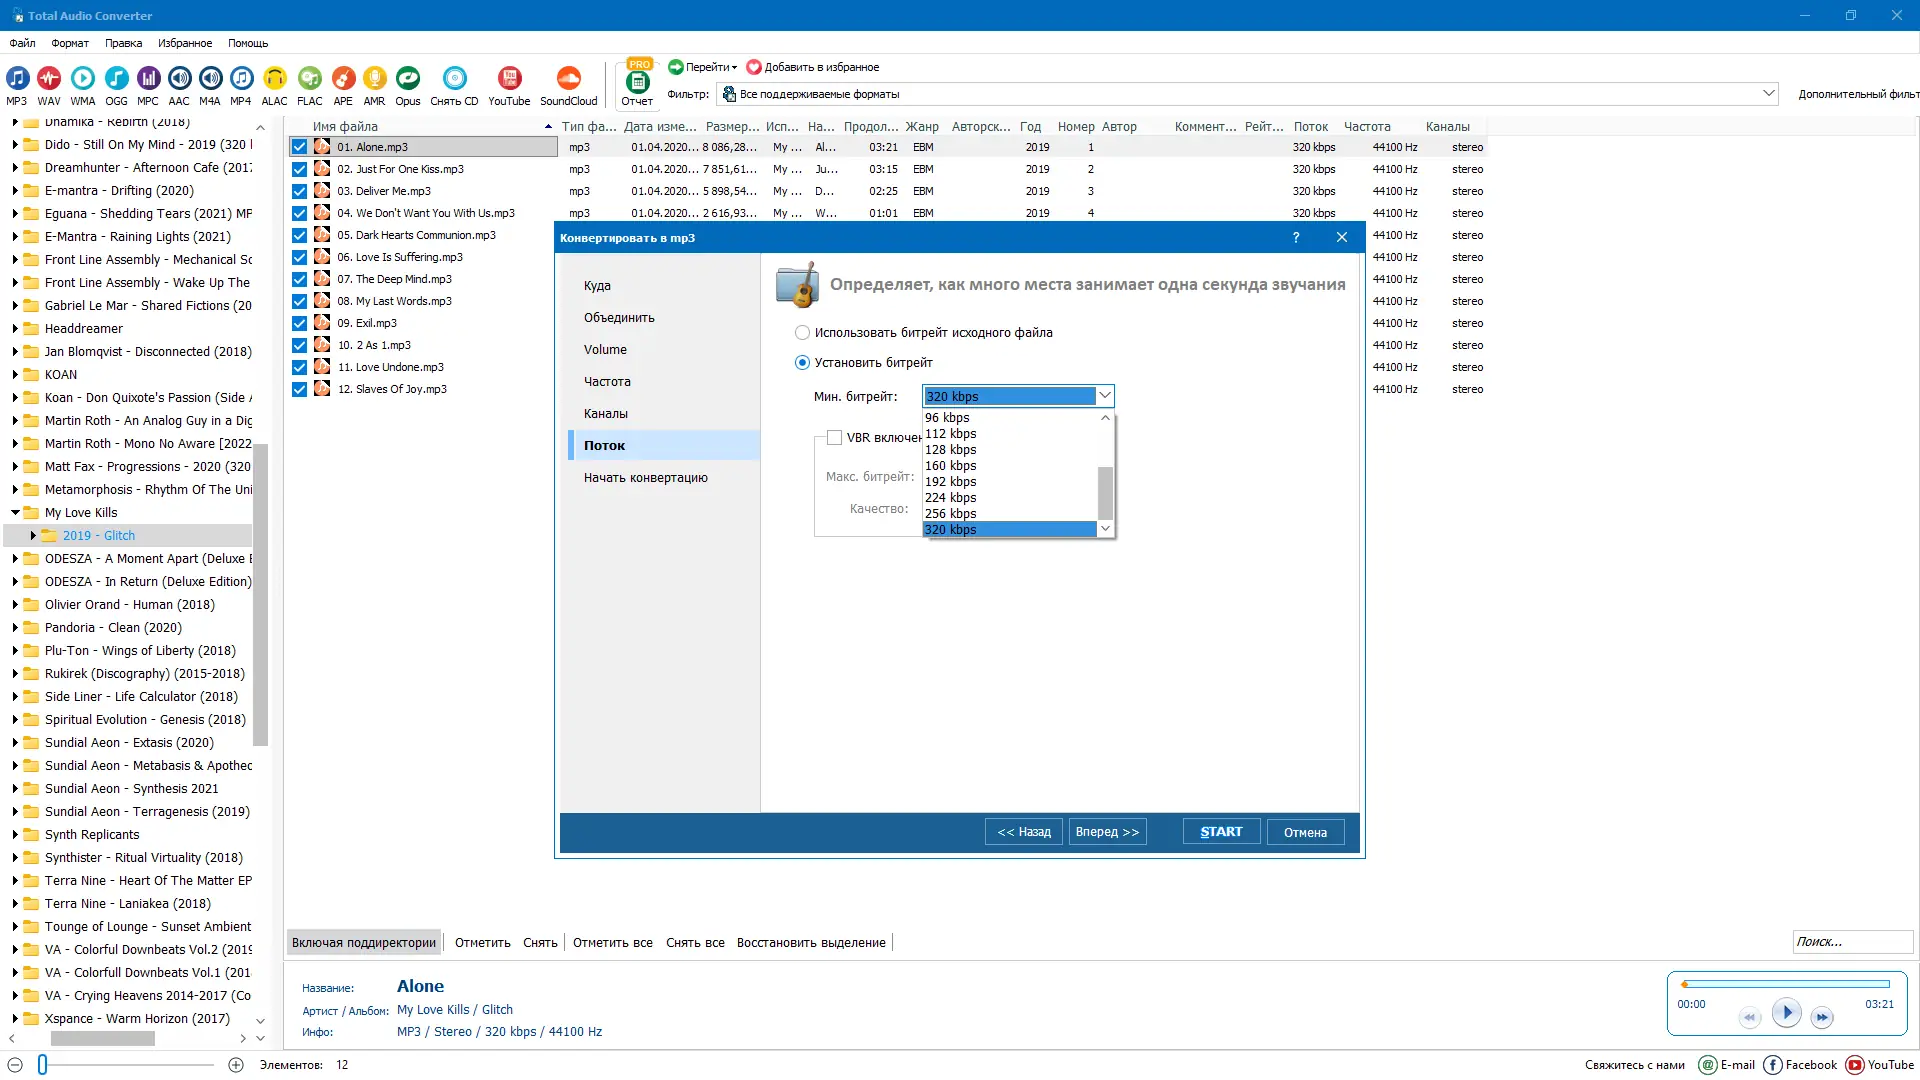Collapse the My Love Kills folder

pos(15,513)
